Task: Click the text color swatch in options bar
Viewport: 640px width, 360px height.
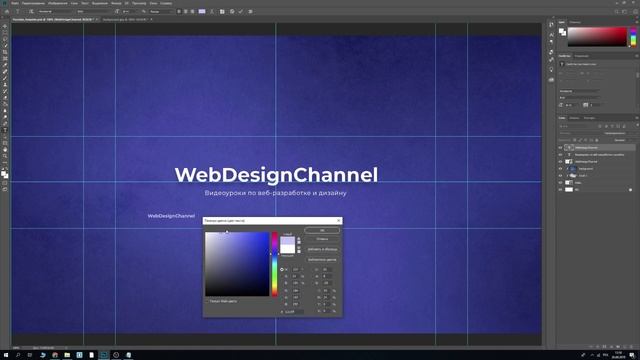Action: pyautogui.click(x=202, y=11)
